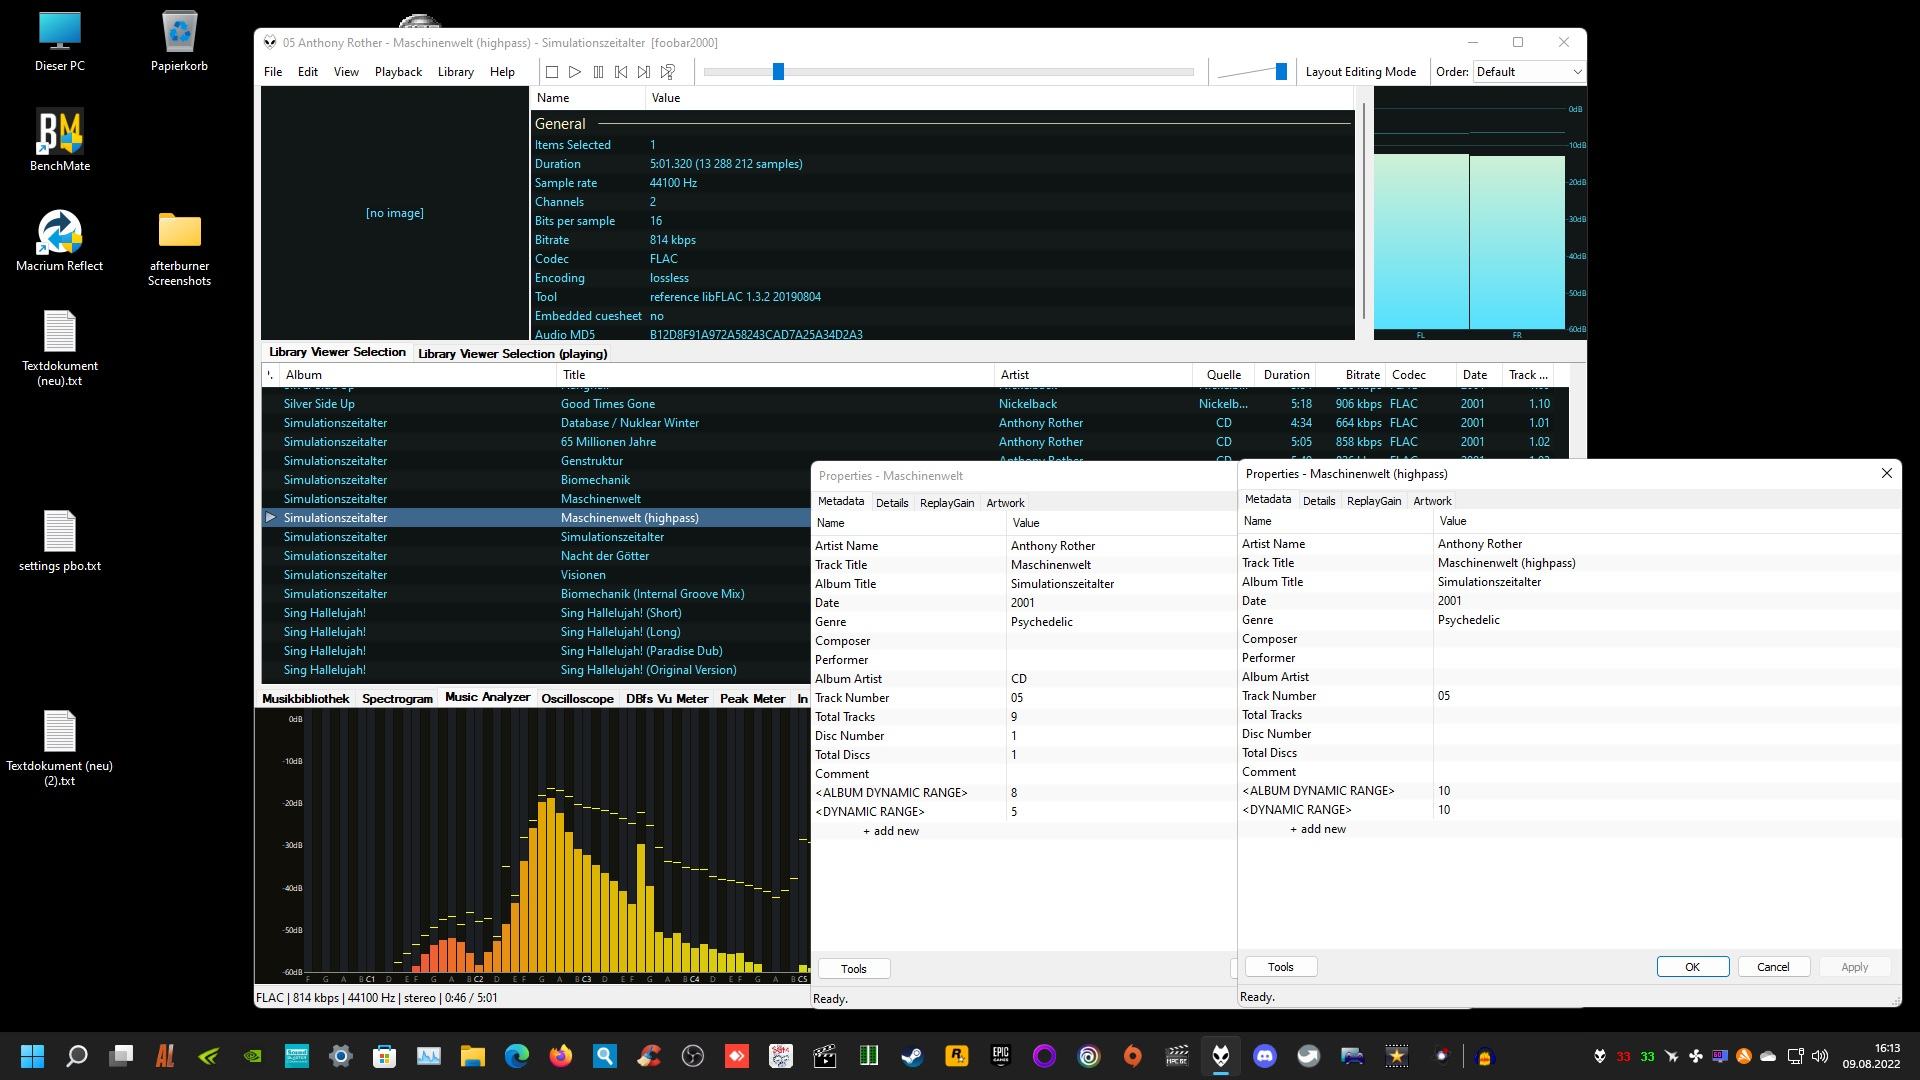Sort the playlist by the Artist column header
Screen dimensions: 1920x1080
(x=1094, y=375)
